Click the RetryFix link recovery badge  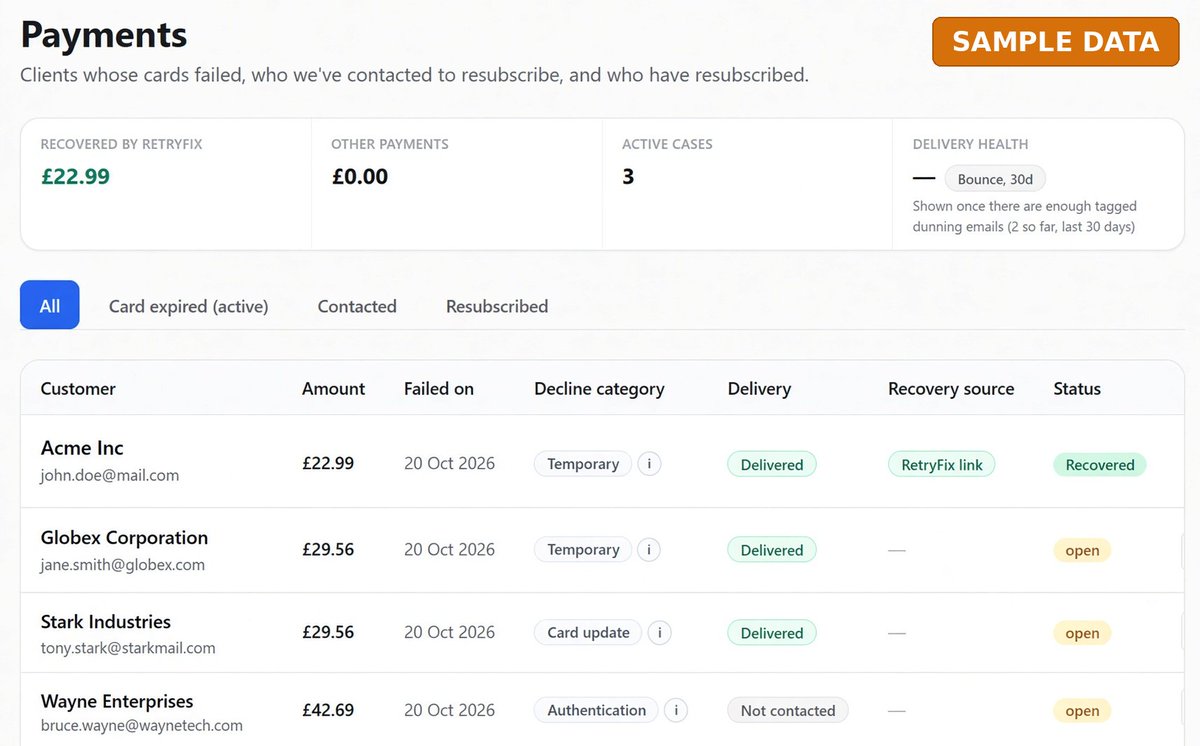pos(942,464)
